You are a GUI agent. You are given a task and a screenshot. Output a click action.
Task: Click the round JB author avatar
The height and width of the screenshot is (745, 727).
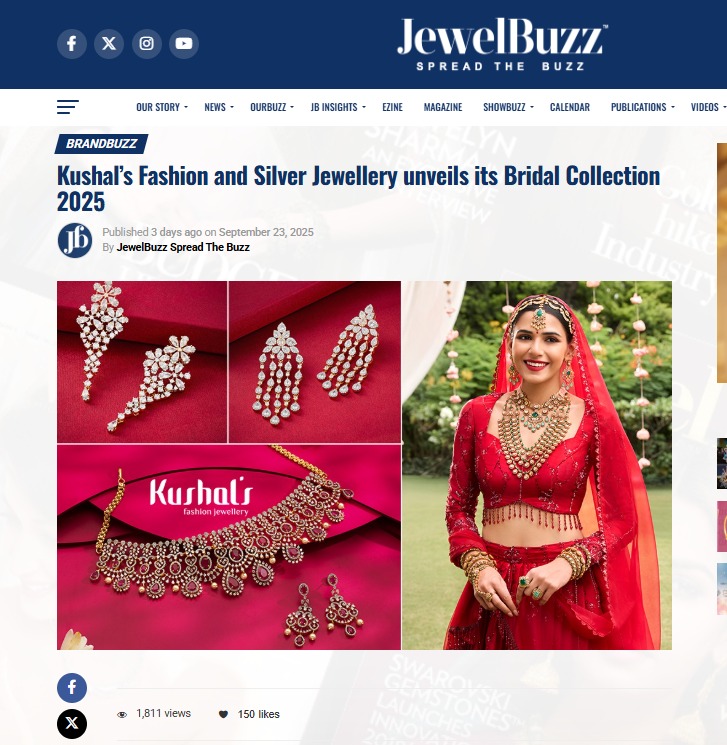pyautogui.click(x=75, y=240)
